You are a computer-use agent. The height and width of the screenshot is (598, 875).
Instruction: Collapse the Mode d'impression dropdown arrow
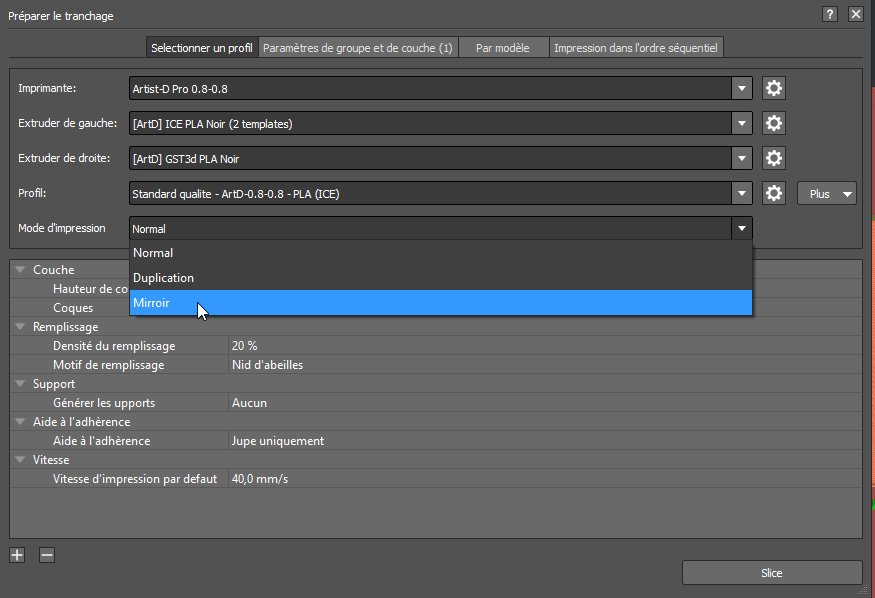coord(742,228)
